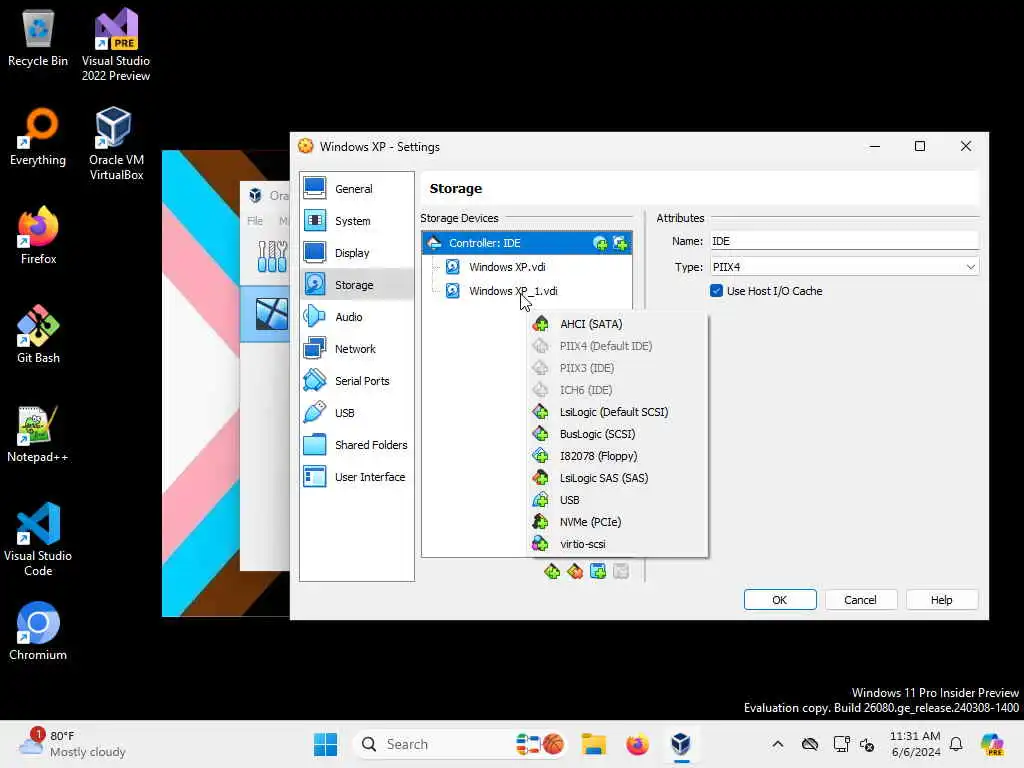
Task: Open File menu in VirtualBox Manager window
Action: tap(255, 221)
